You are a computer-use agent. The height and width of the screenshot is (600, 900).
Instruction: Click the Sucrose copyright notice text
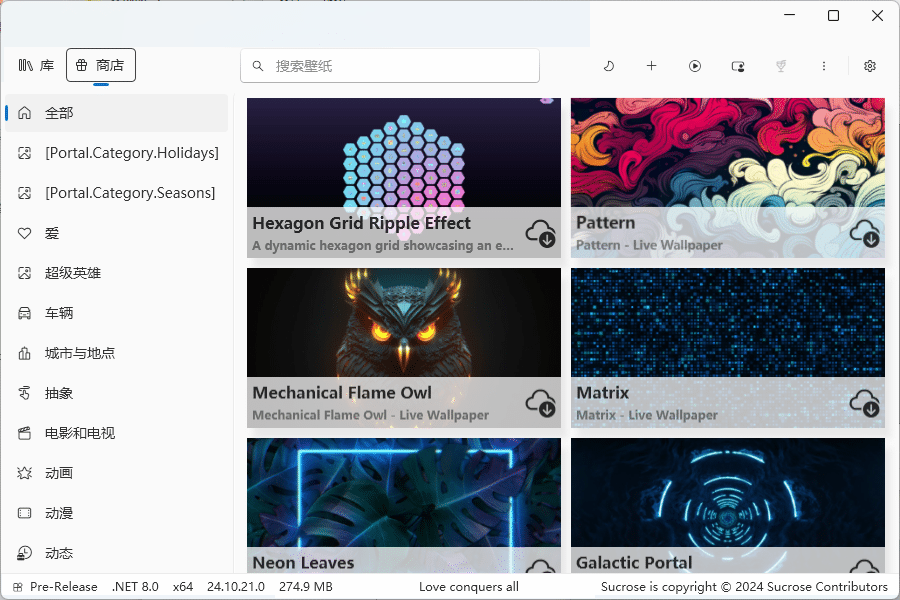tap(744, 587)
